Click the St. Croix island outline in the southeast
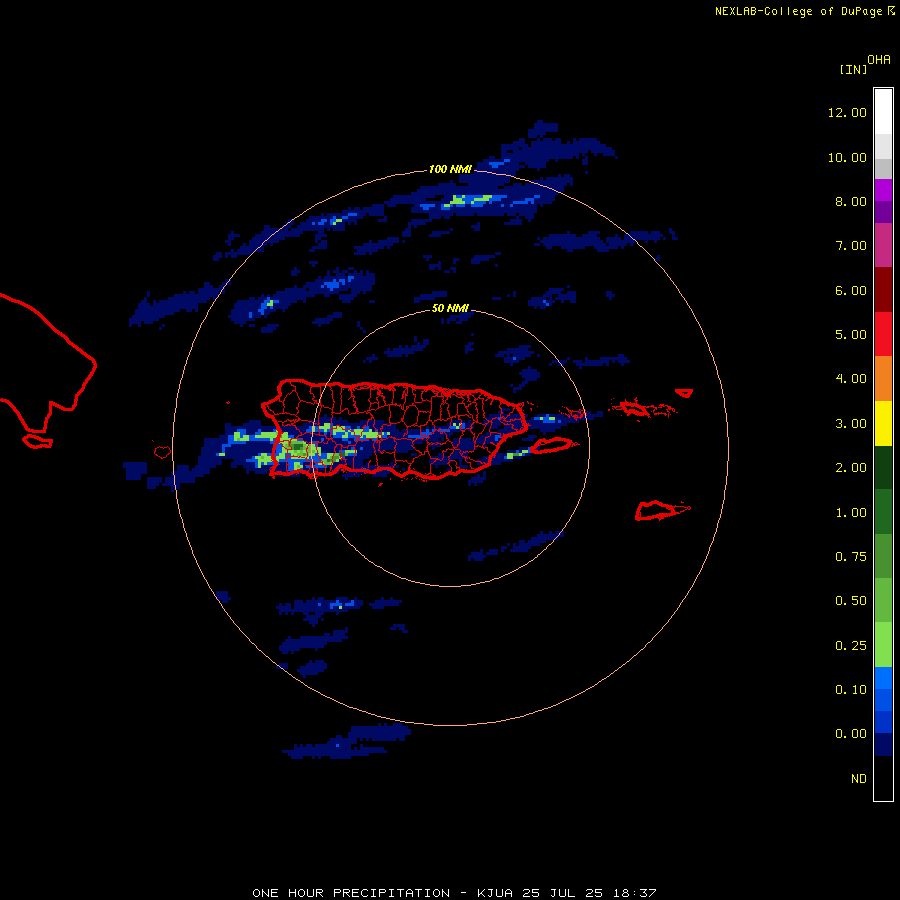This screenshot has width=900, height=900. pos(661,510)
